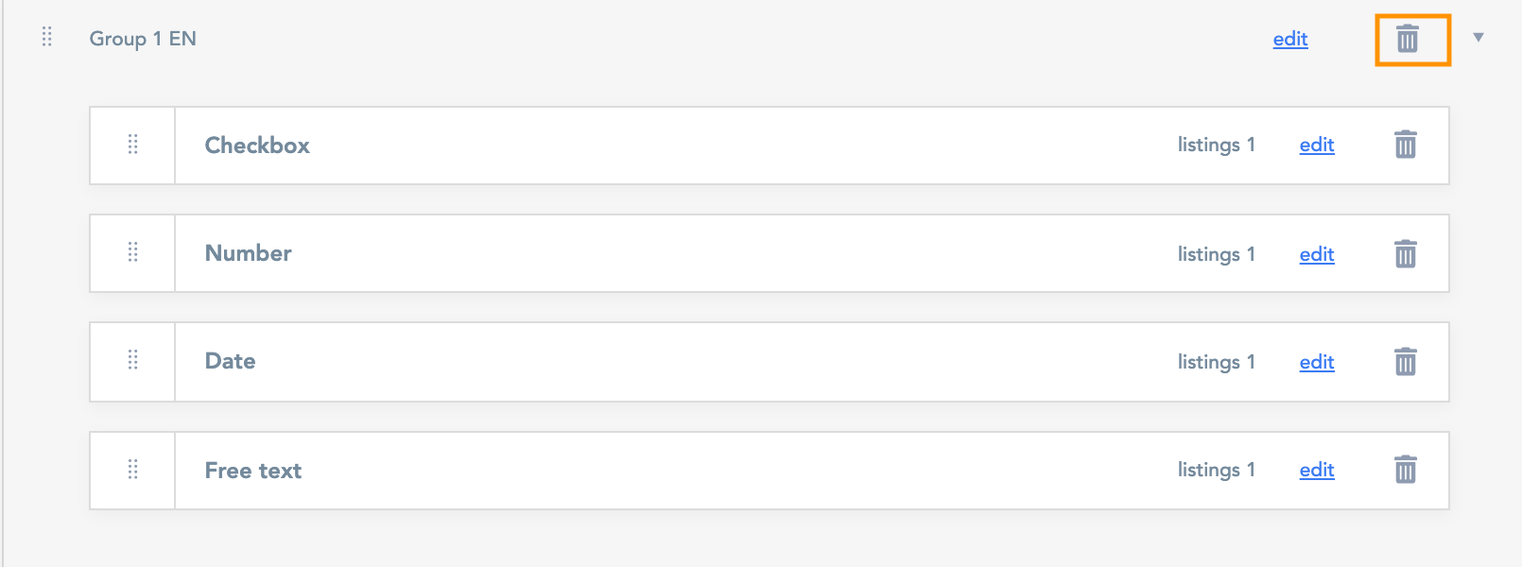
Task: Edit the Free text field
Action: click(1316, 470)
